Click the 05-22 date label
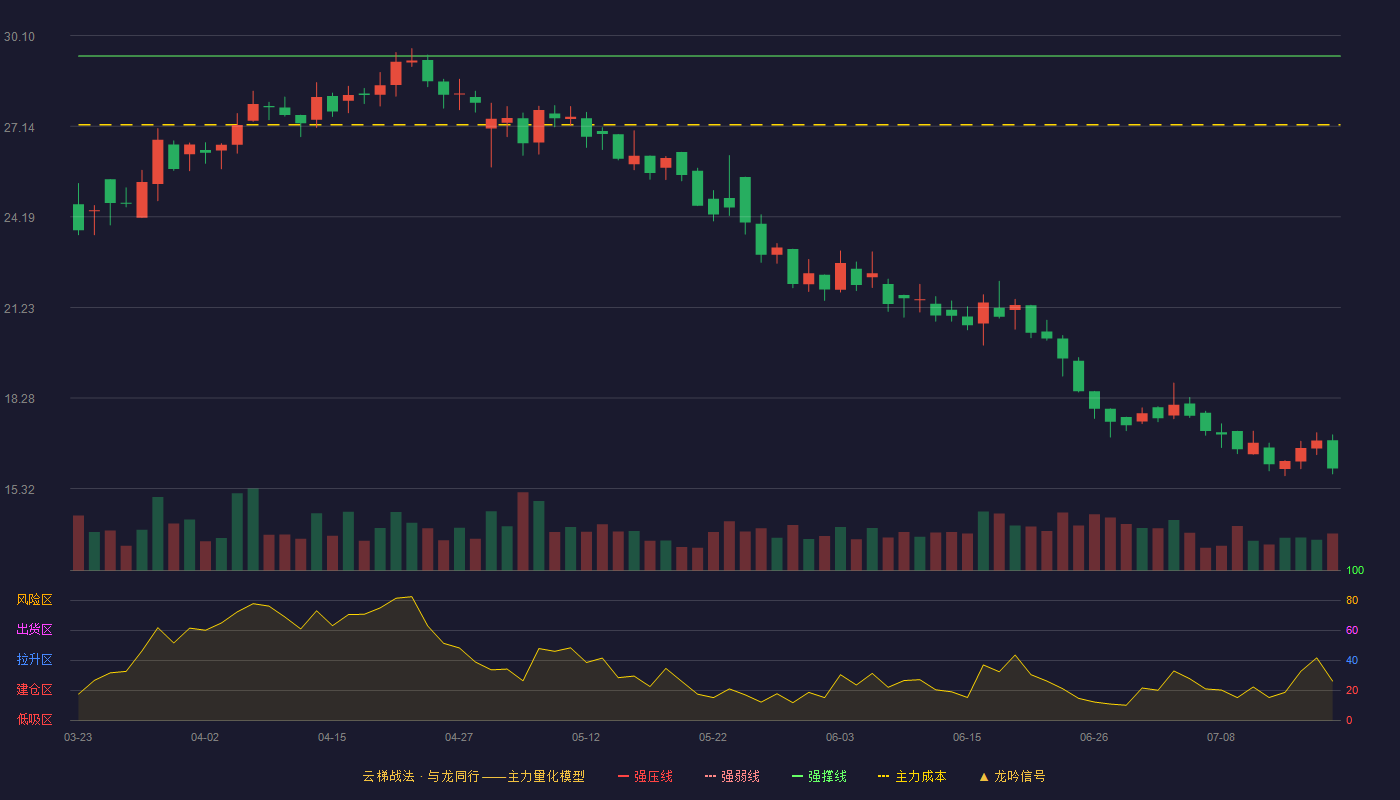Viewport: 1400px width, 800px height. pyautogui.click(x=713, y=737)
